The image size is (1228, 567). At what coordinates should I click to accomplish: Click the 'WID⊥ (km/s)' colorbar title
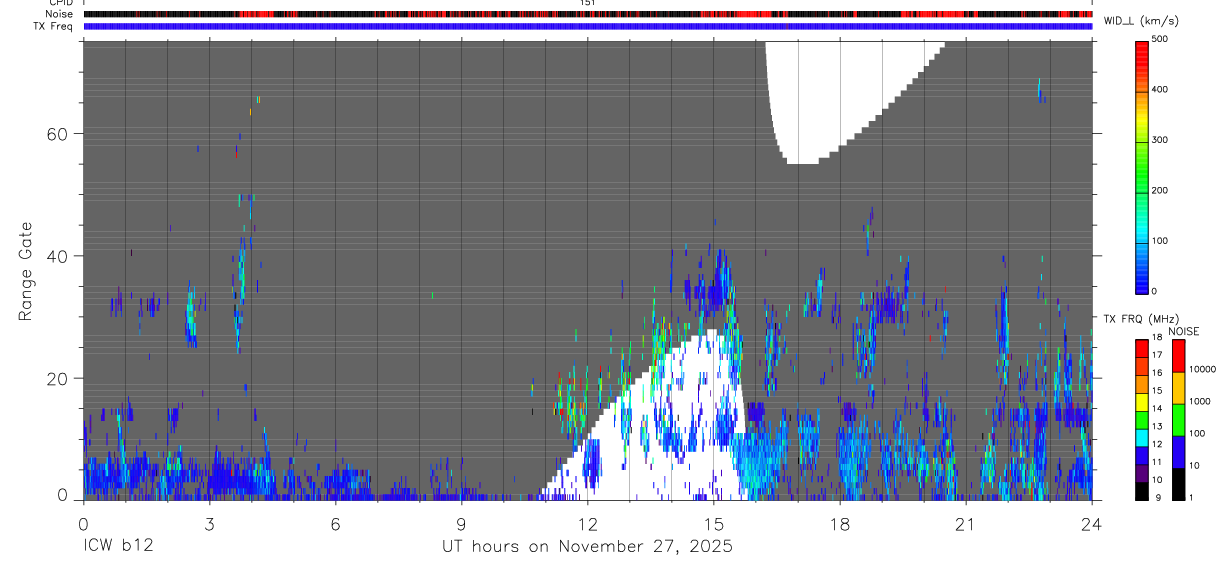(1143, 21)
